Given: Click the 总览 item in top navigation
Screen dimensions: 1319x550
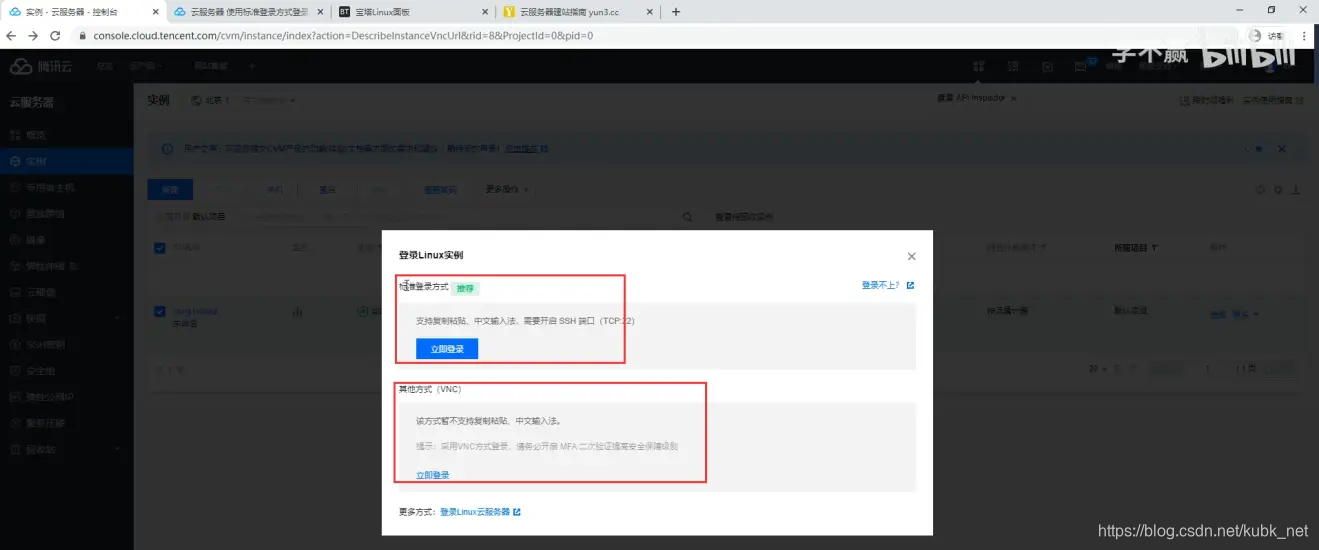Looking at the screenshot, I should [104, 66].
